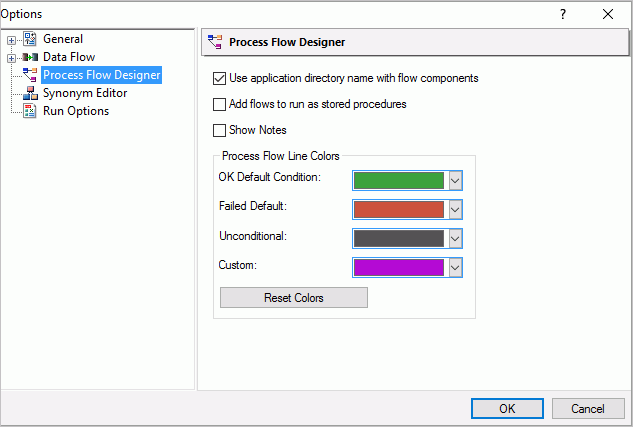Screen dimensions: 633x427
Task: Enable Add flows as stored procedures
Action: point(219,104)
